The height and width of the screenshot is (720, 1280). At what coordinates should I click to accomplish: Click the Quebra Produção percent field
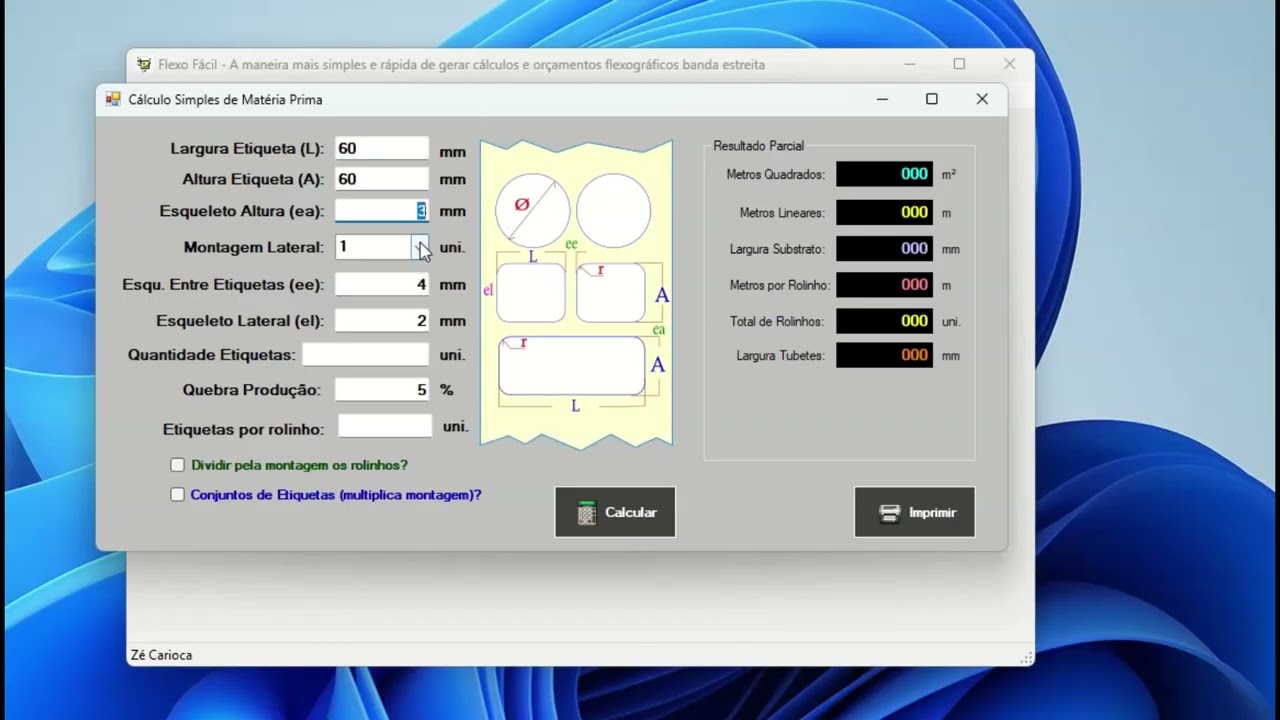[381, 390]
